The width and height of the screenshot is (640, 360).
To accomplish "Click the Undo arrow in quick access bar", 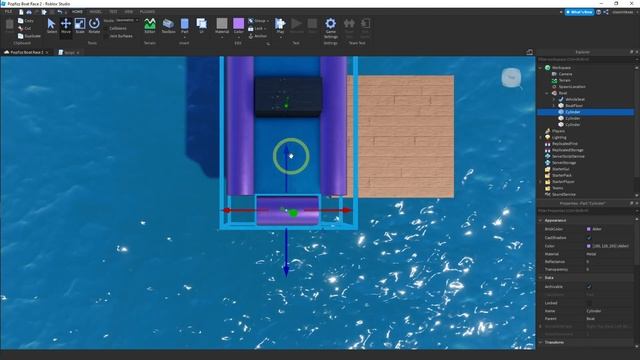I will coord(60,12).
